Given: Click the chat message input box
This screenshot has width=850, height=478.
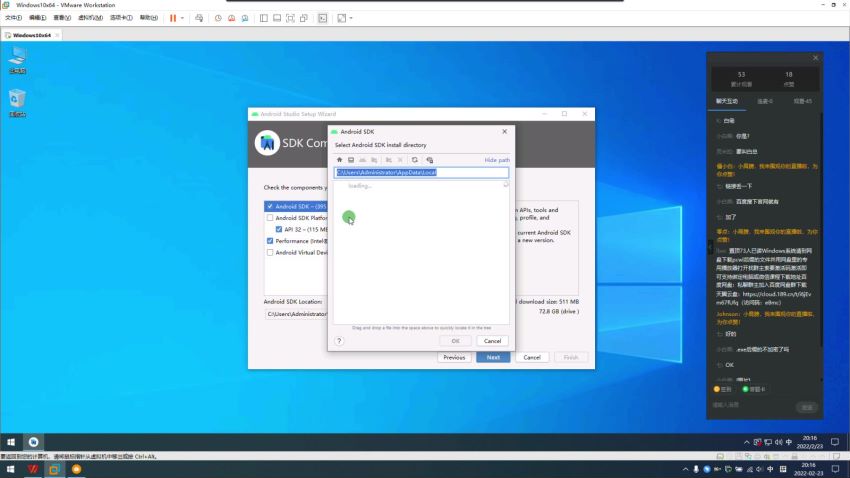Looking at the screenshot, I should coord(752,405).
